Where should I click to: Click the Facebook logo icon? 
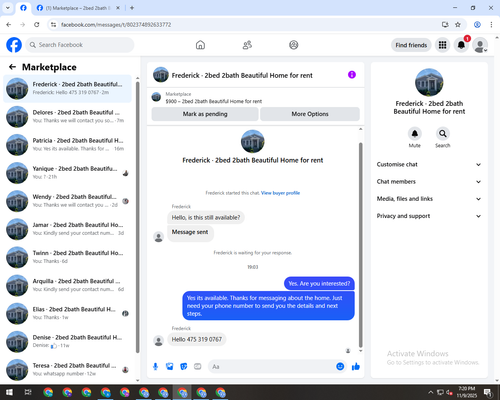14,45
